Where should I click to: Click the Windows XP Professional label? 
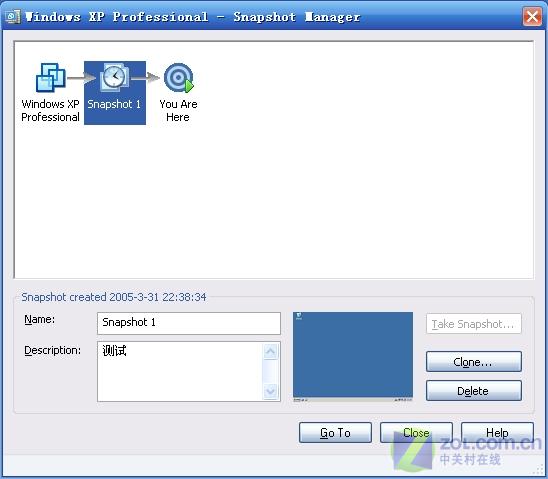pyautogui.click(x=50, y=110)
